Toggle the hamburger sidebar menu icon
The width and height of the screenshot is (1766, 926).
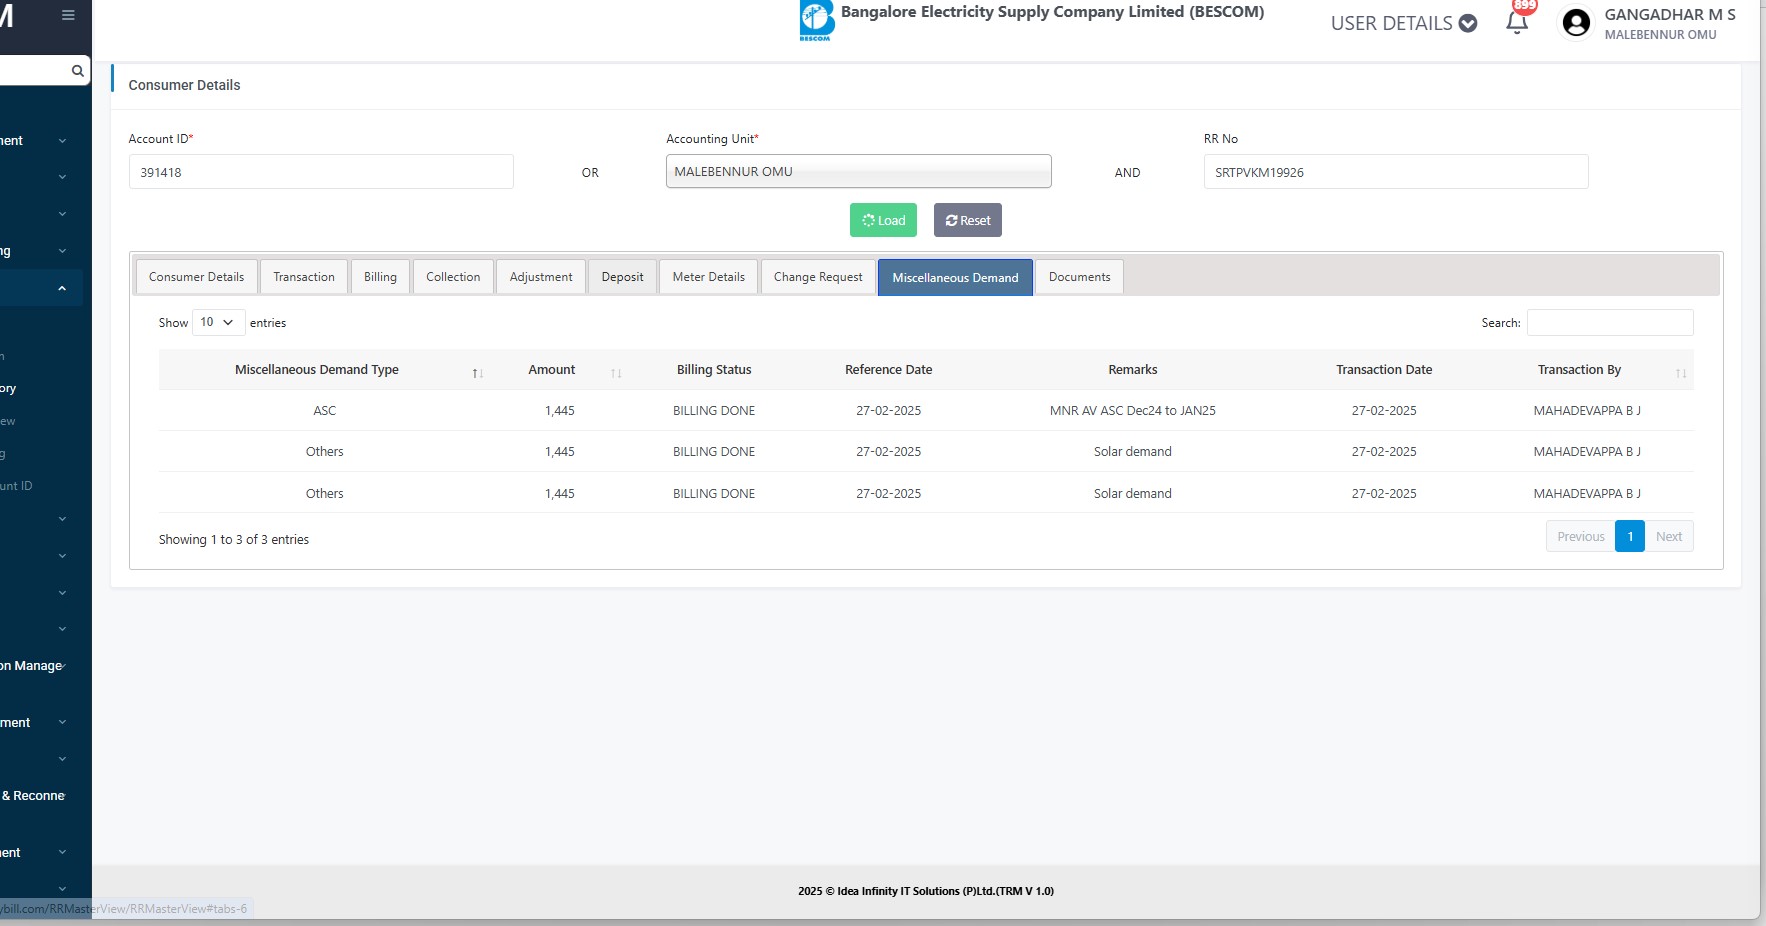click(68, 15)
